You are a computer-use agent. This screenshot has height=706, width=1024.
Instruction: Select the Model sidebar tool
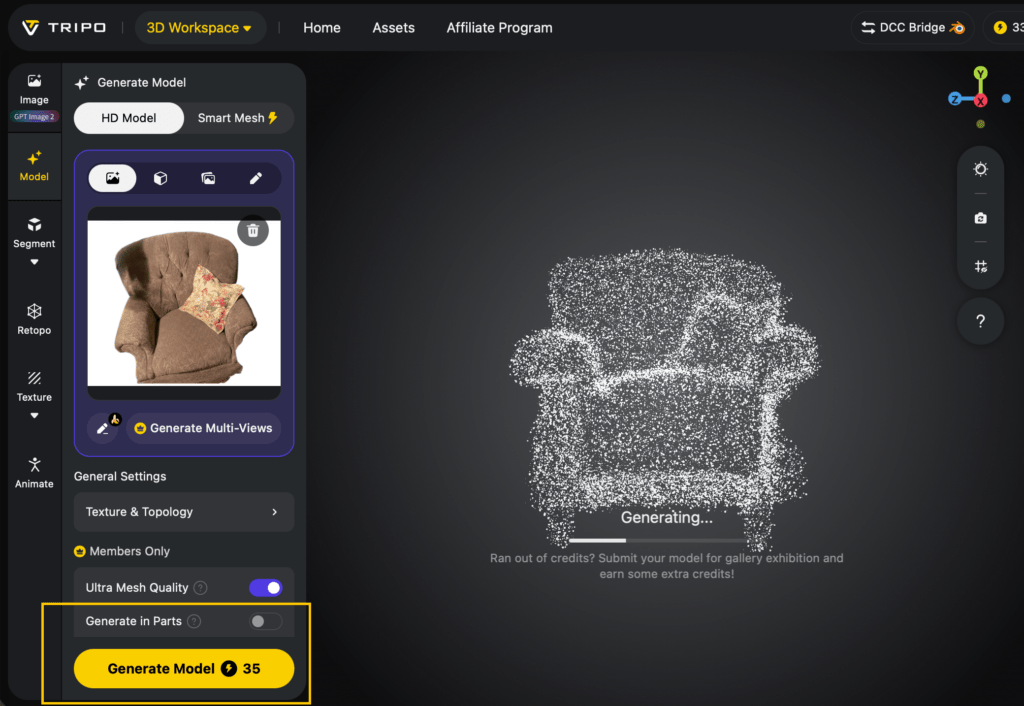[34, 166]
